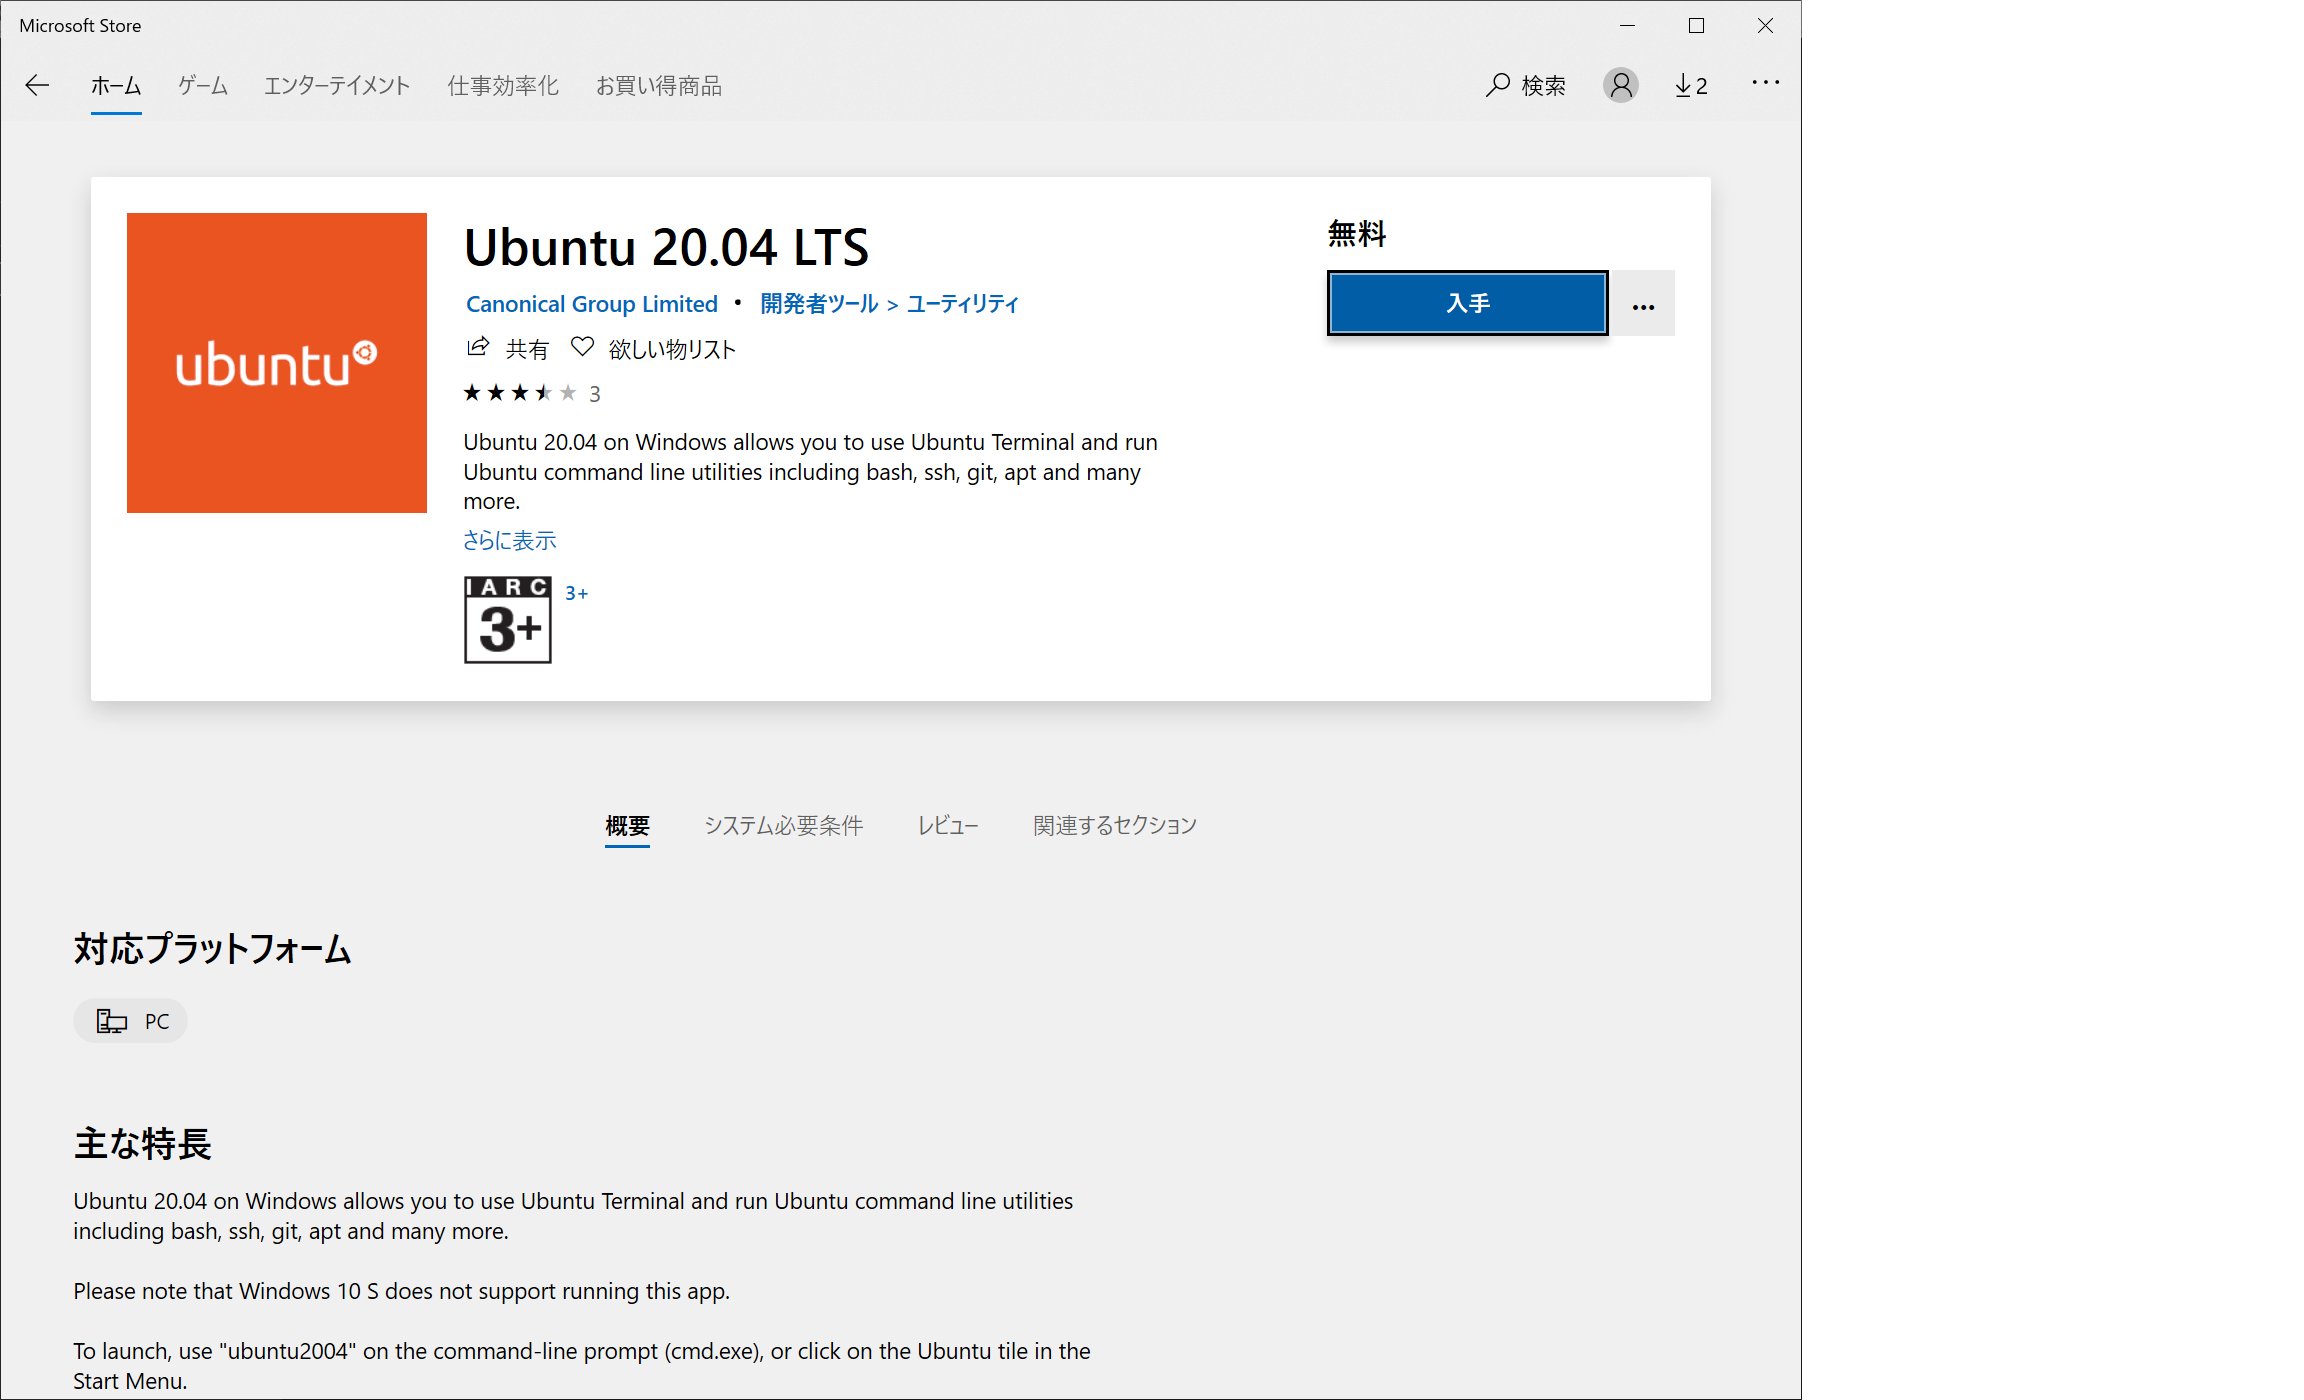Add to wishlist via heart icon
The image size is (2304, 1400).
(x=582, y=347)
